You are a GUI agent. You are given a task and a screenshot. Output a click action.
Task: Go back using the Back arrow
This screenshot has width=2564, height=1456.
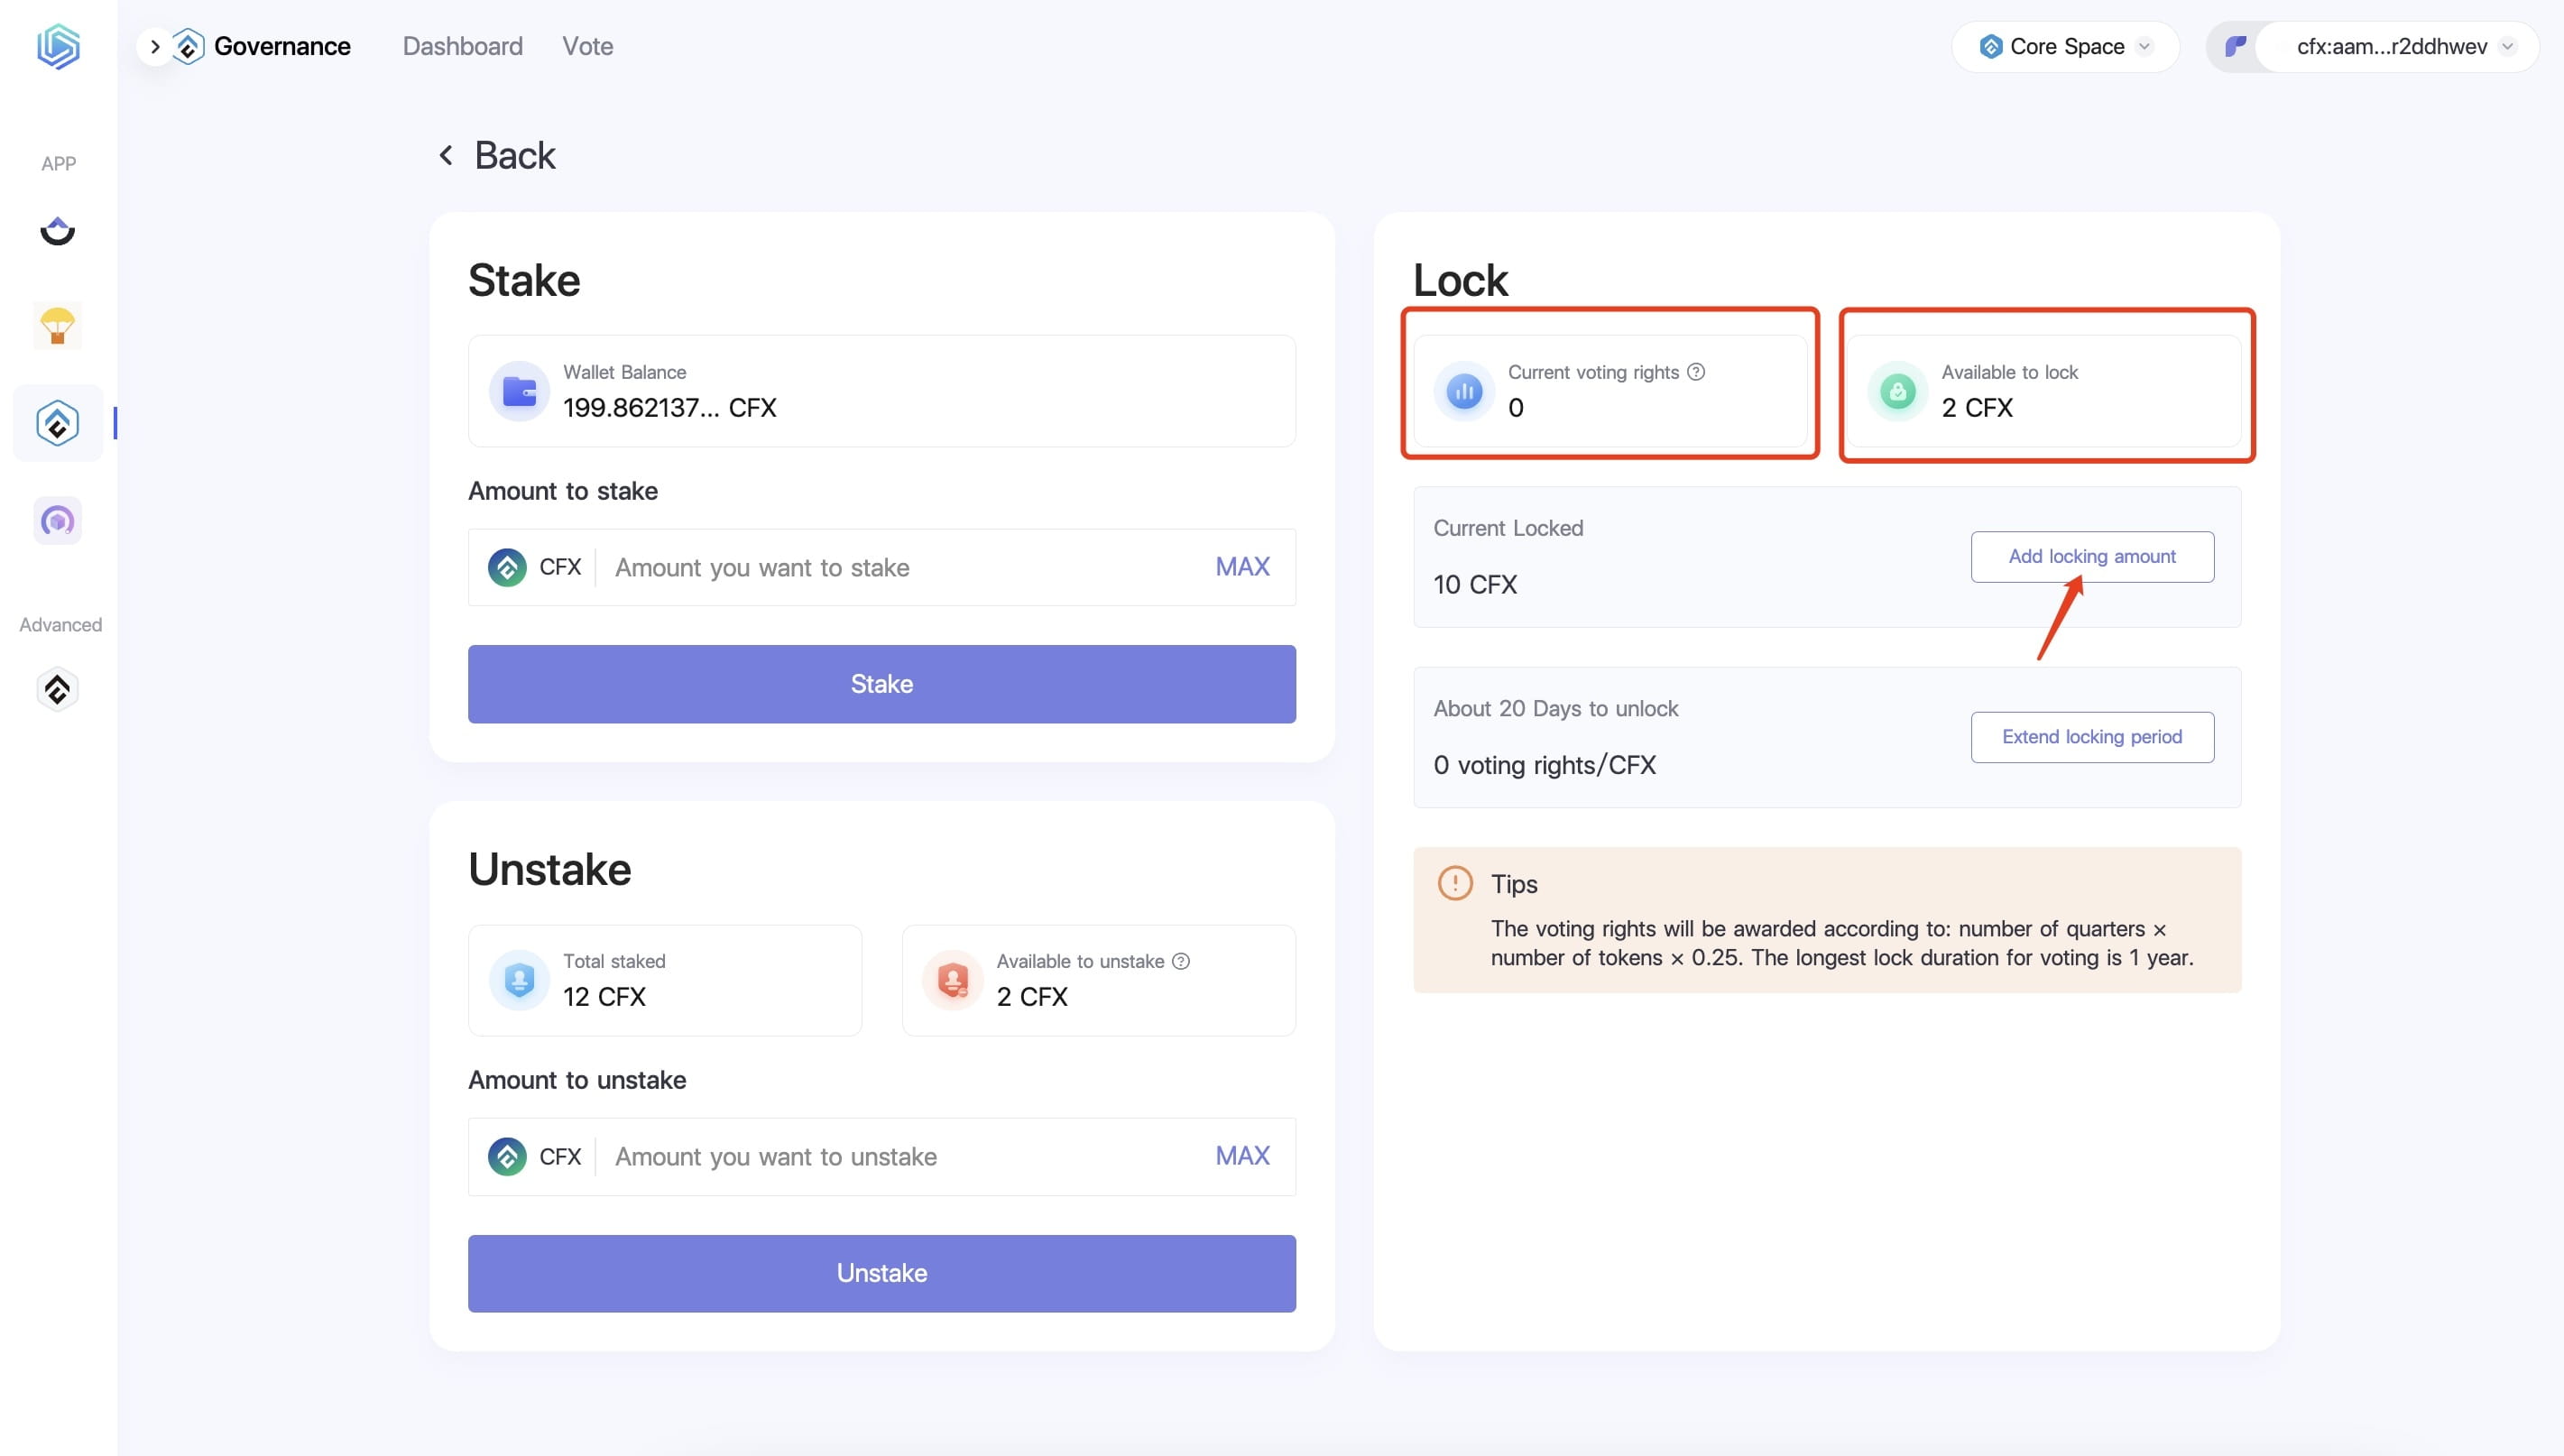(x=446, y=155)
